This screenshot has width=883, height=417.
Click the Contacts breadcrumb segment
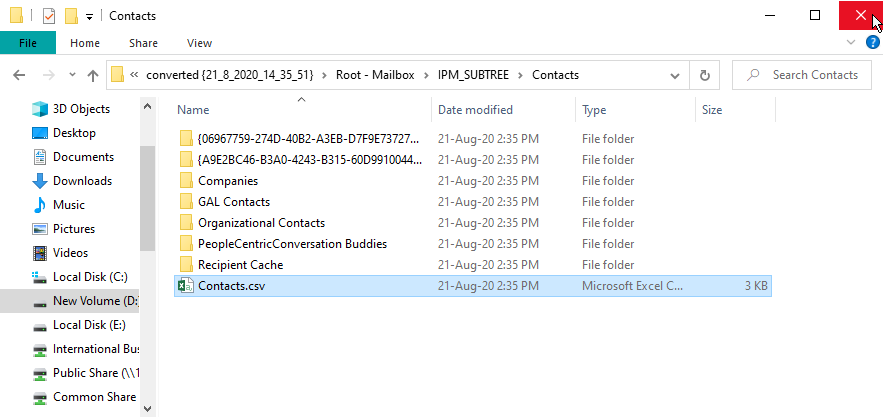pos(555,75)
